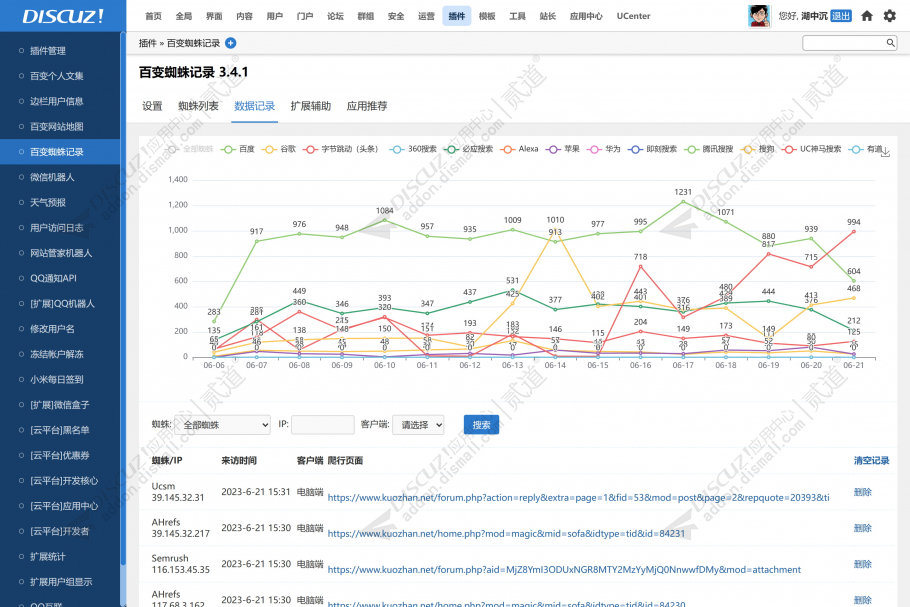Viewport: 910px width, 607px height.
Task: Open 用户访问日志 in the sidebar
Action: [57, 228]
